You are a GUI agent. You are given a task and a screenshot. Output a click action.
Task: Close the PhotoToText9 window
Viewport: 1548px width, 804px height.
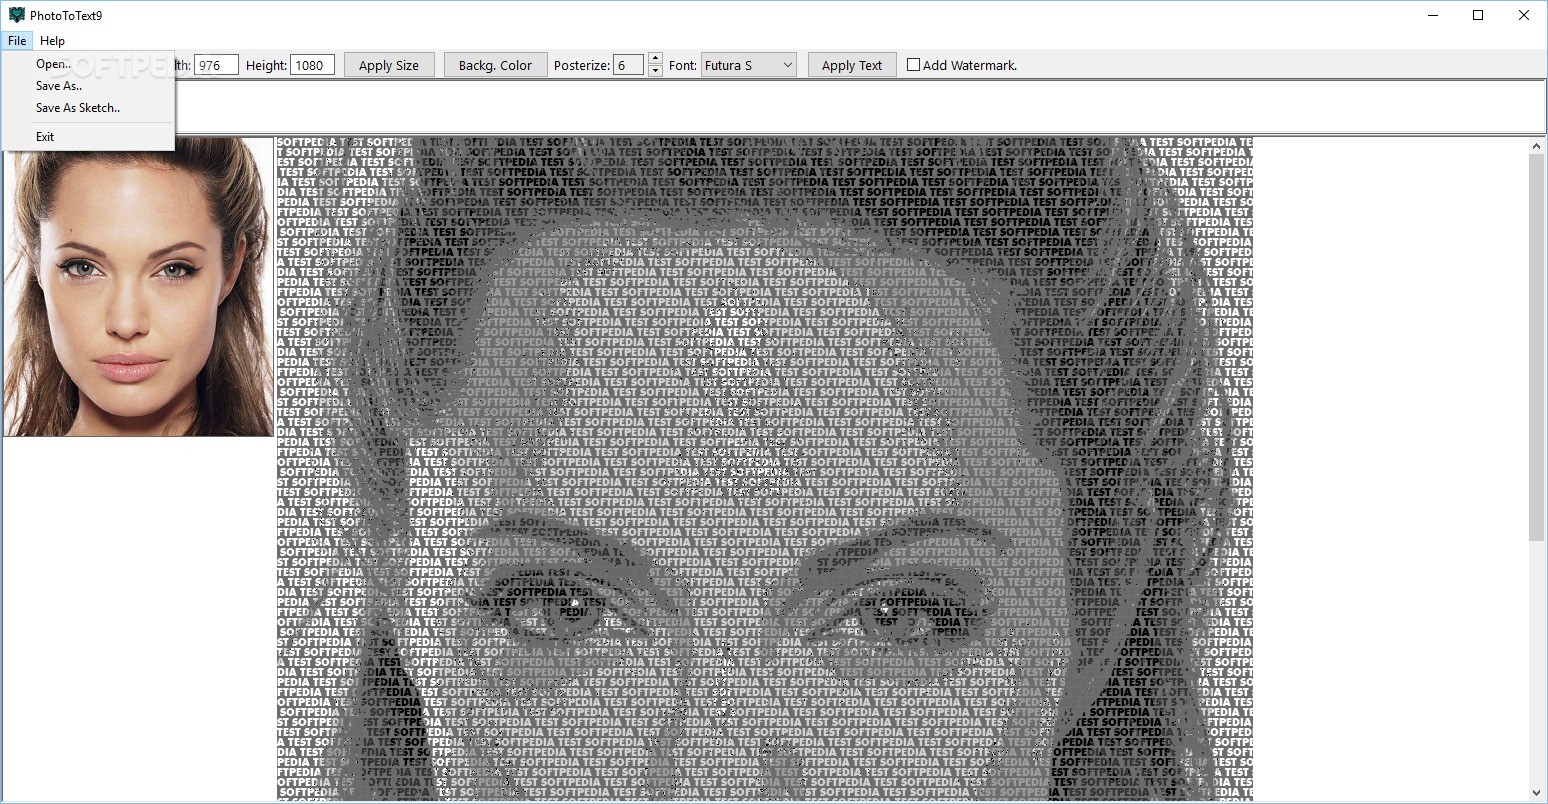1524,15
